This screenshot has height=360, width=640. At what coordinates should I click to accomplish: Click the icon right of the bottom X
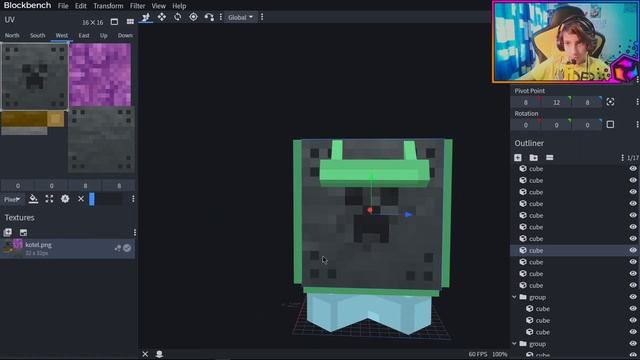[159, 354]
